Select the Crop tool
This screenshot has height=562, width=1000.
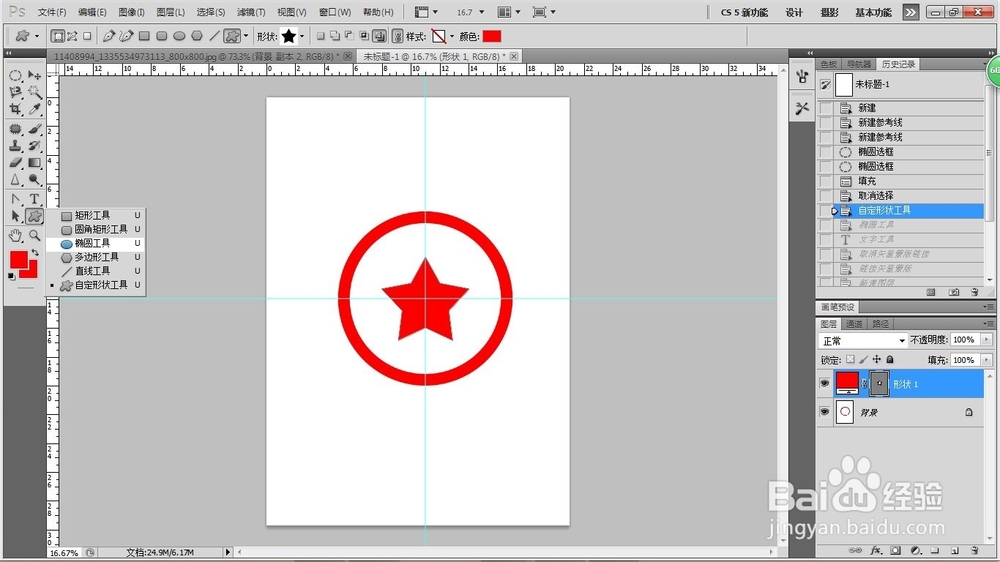15,109
